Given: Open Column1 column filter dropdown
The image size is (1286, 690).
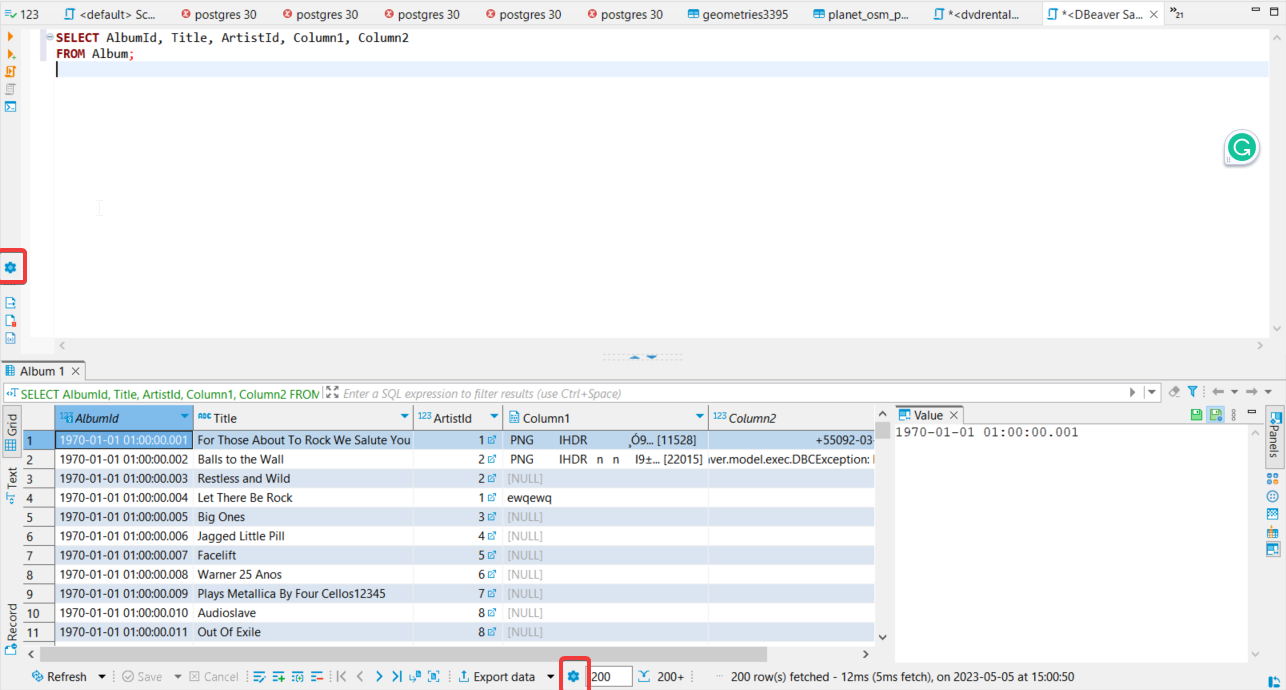Looking at the screenshot, I should (700, 417).
